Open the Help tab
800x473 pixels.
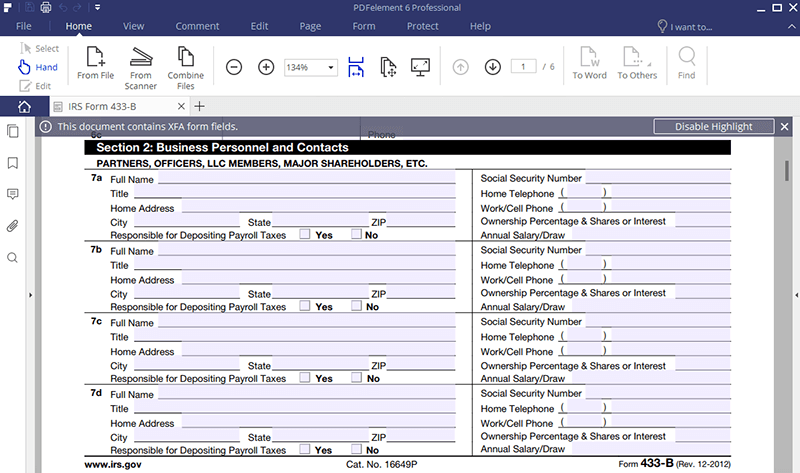[480, 26]
